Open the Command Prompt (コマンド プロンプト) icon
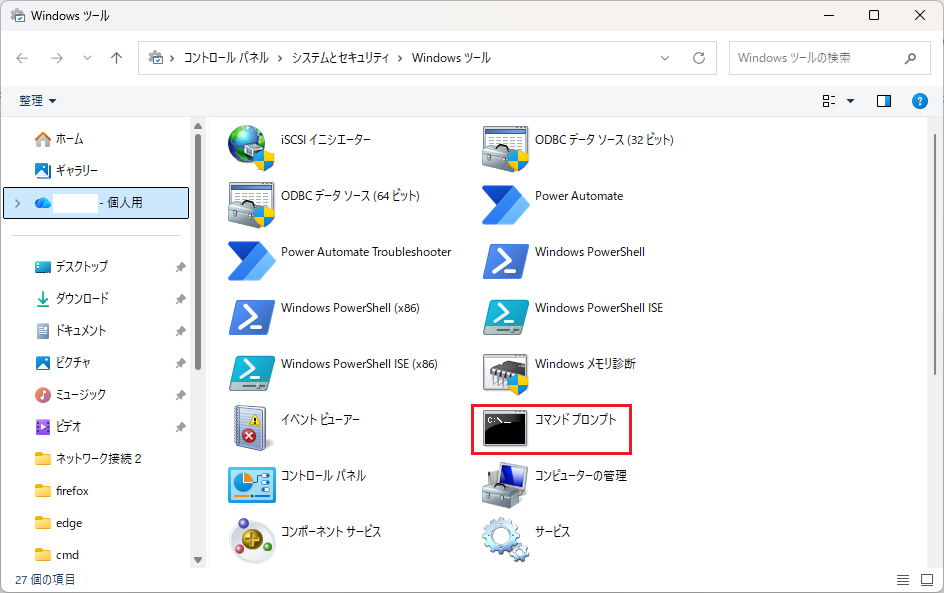The width and height of the screenshot is (944, 593). [x=505, y=428]
